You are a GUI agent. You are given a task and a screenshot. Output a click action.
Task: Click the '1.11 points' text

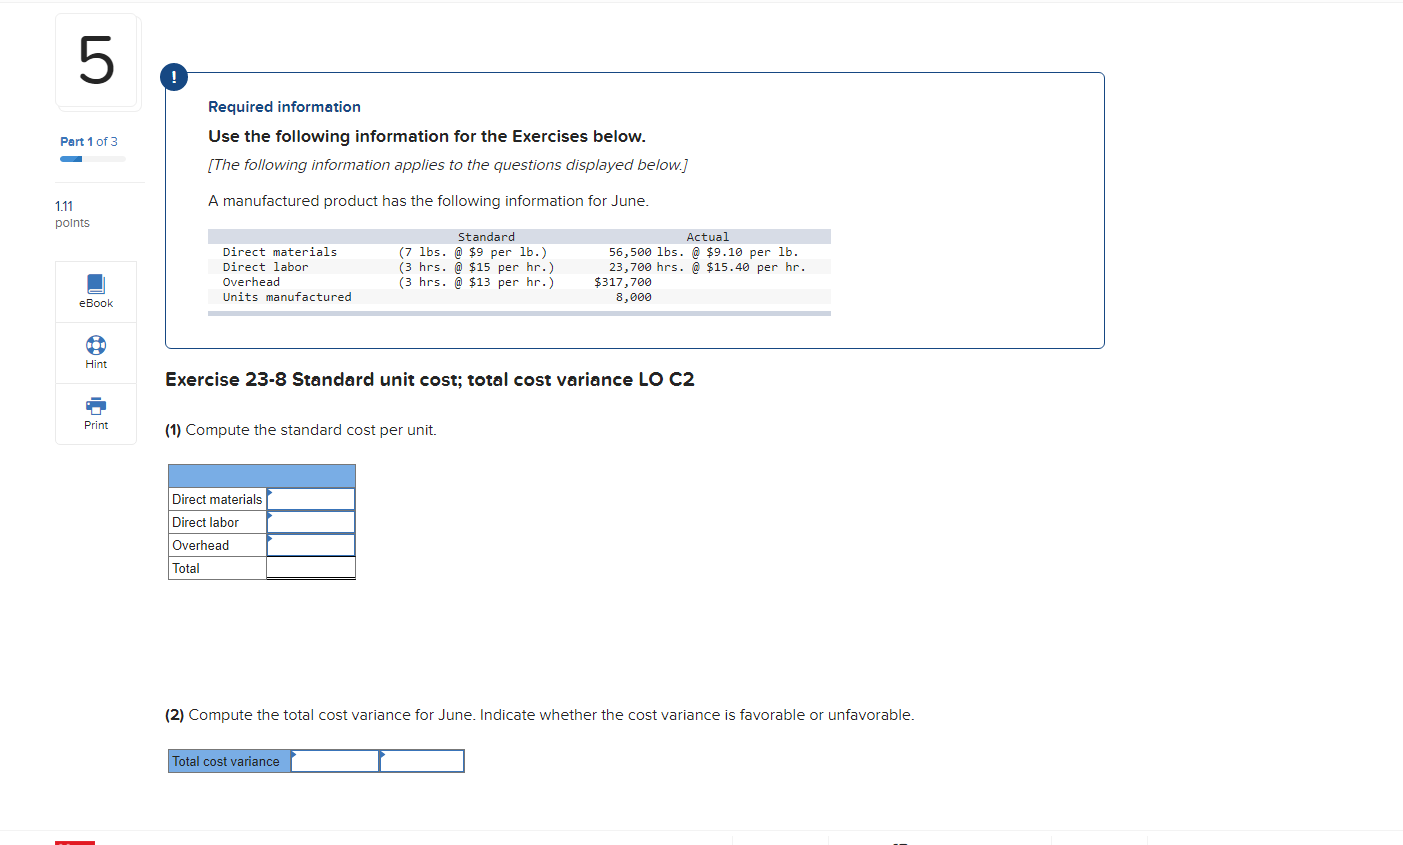(x=72, y=214)
